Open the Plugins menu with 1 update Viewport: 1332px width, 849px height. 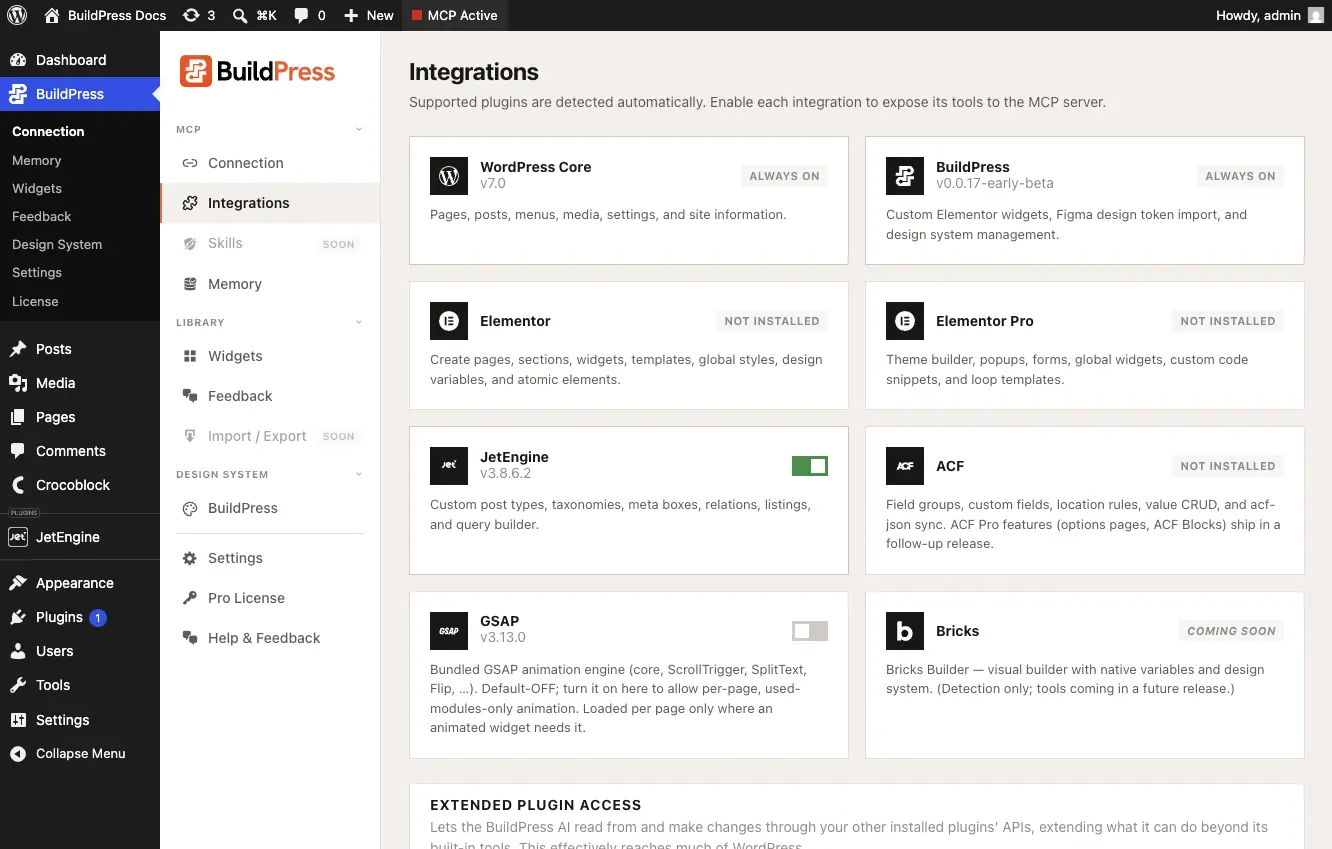[80, 617]
